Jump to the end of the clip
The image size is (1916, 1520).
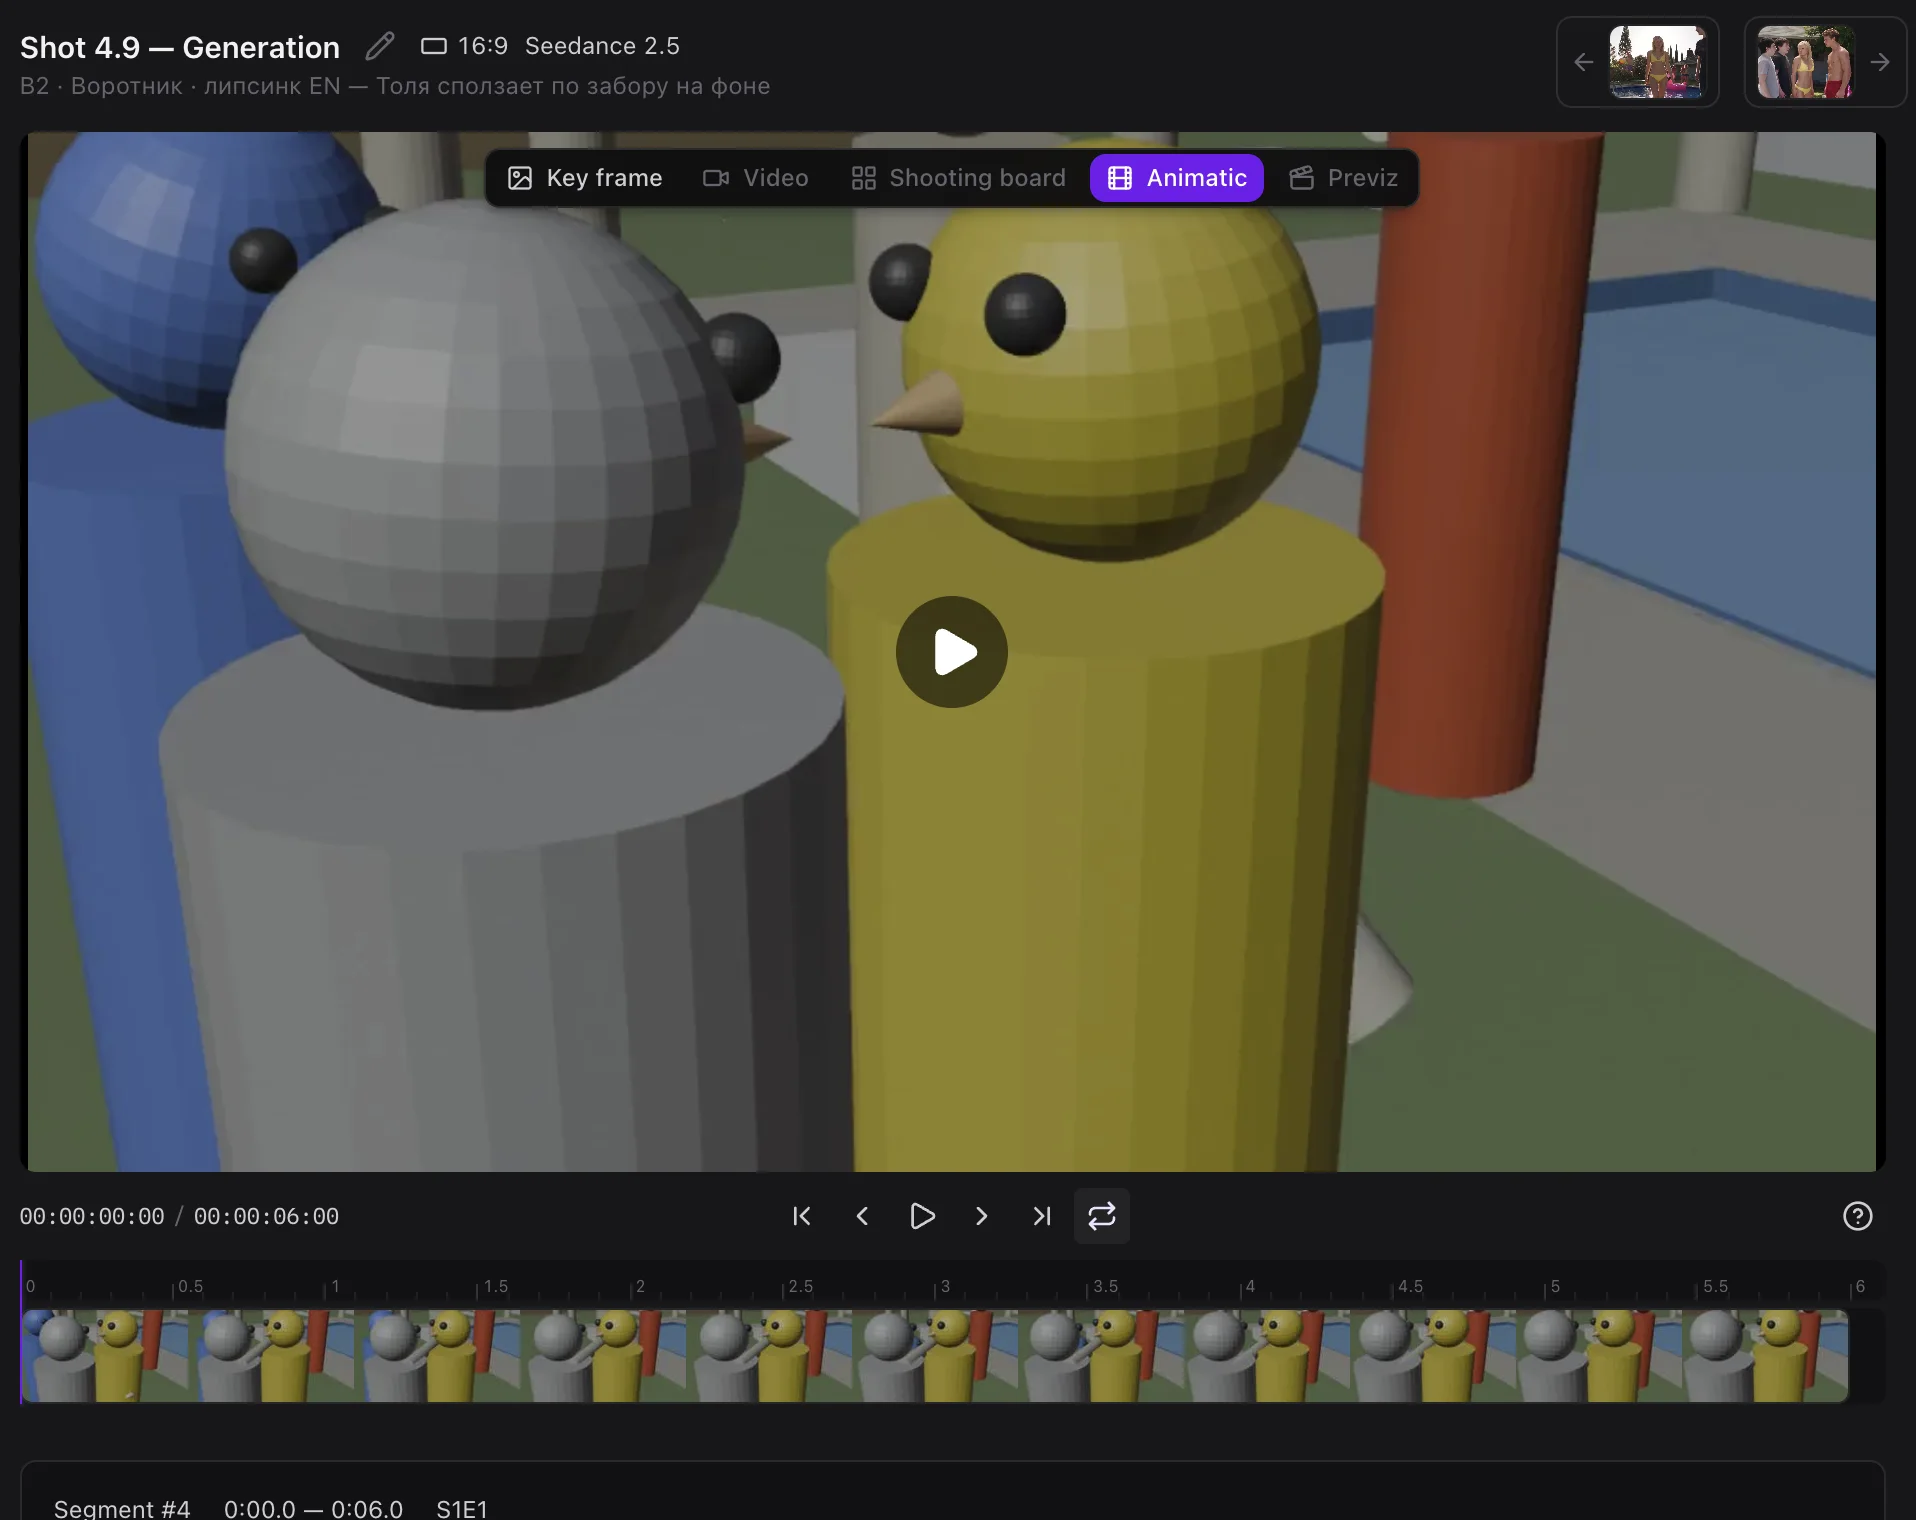tap(1042, 1216)
